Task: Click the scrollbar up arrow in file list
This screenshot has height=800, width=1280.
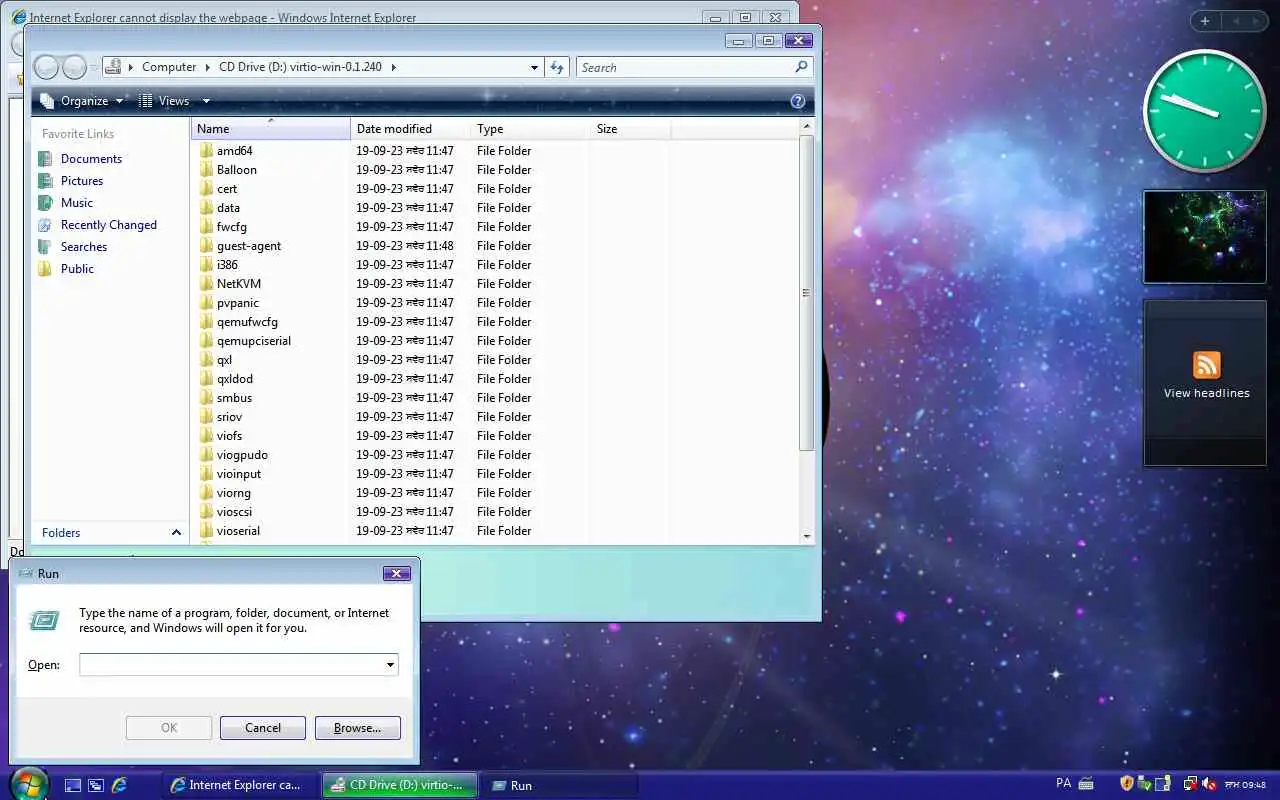Action: coord(806,128)
